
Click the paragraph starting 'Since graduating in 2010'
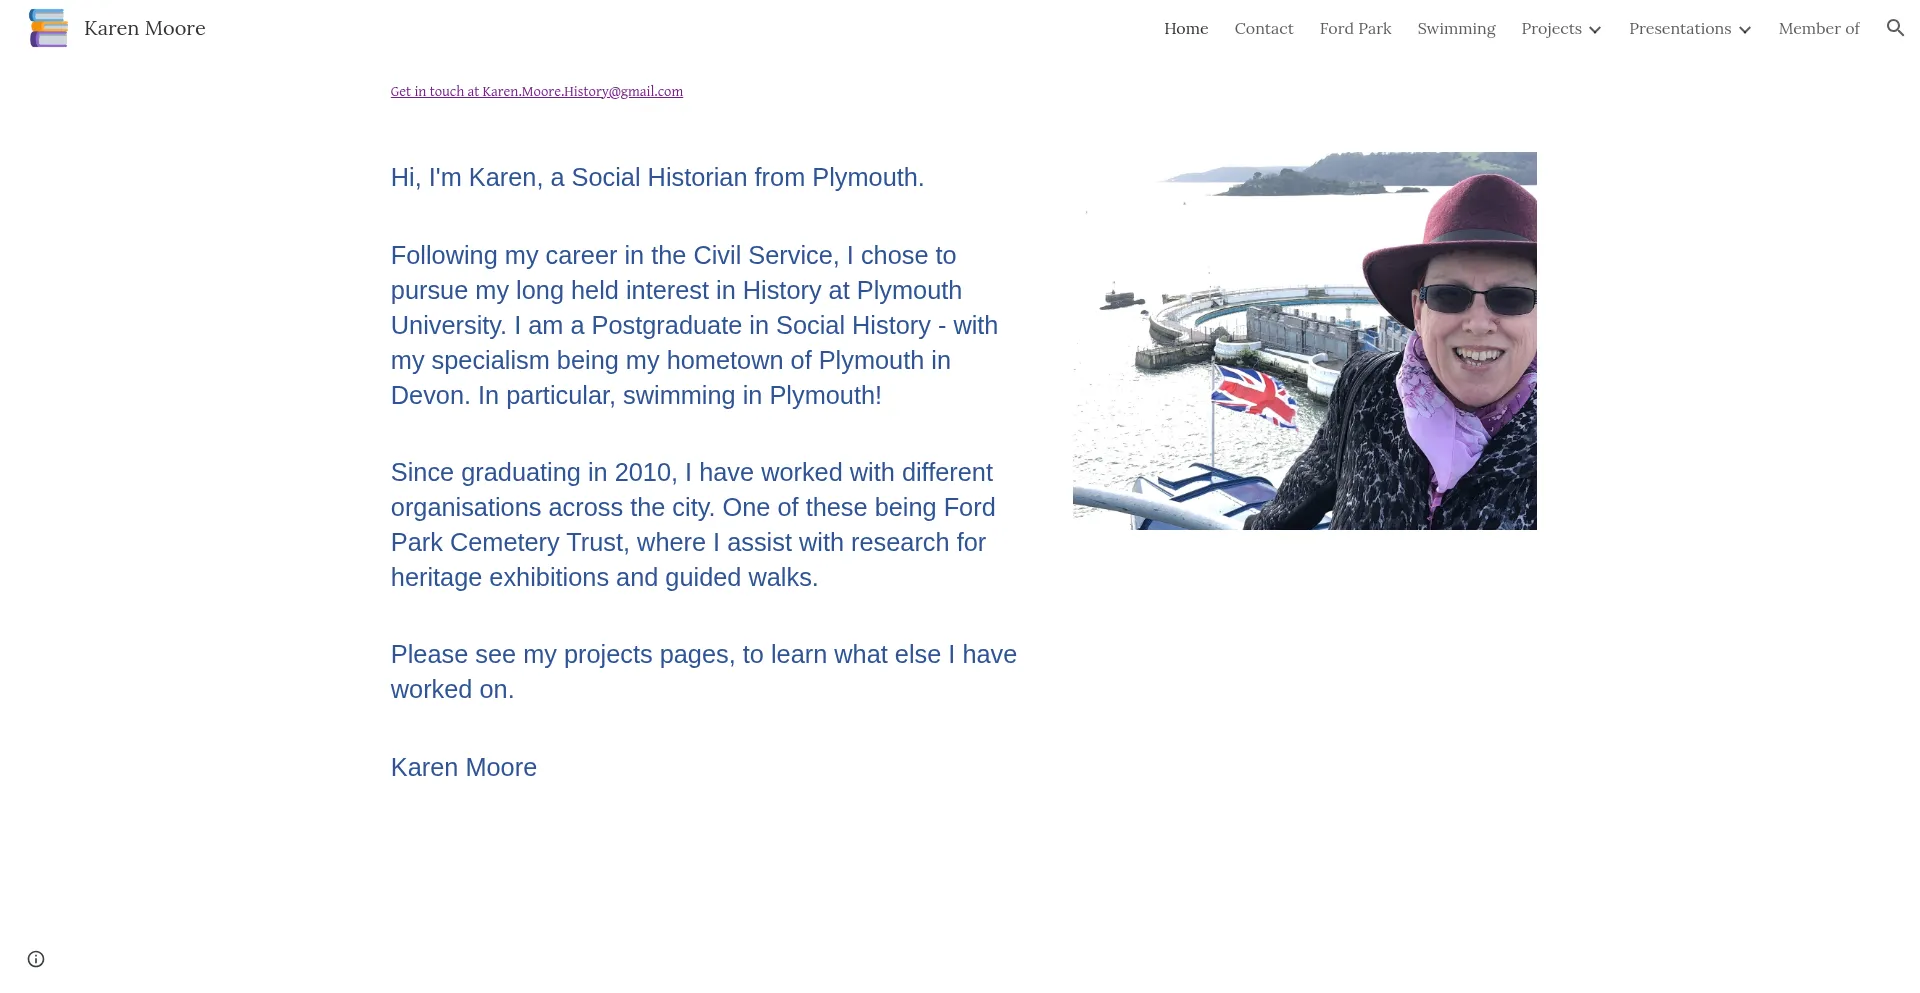coord(693,524)
